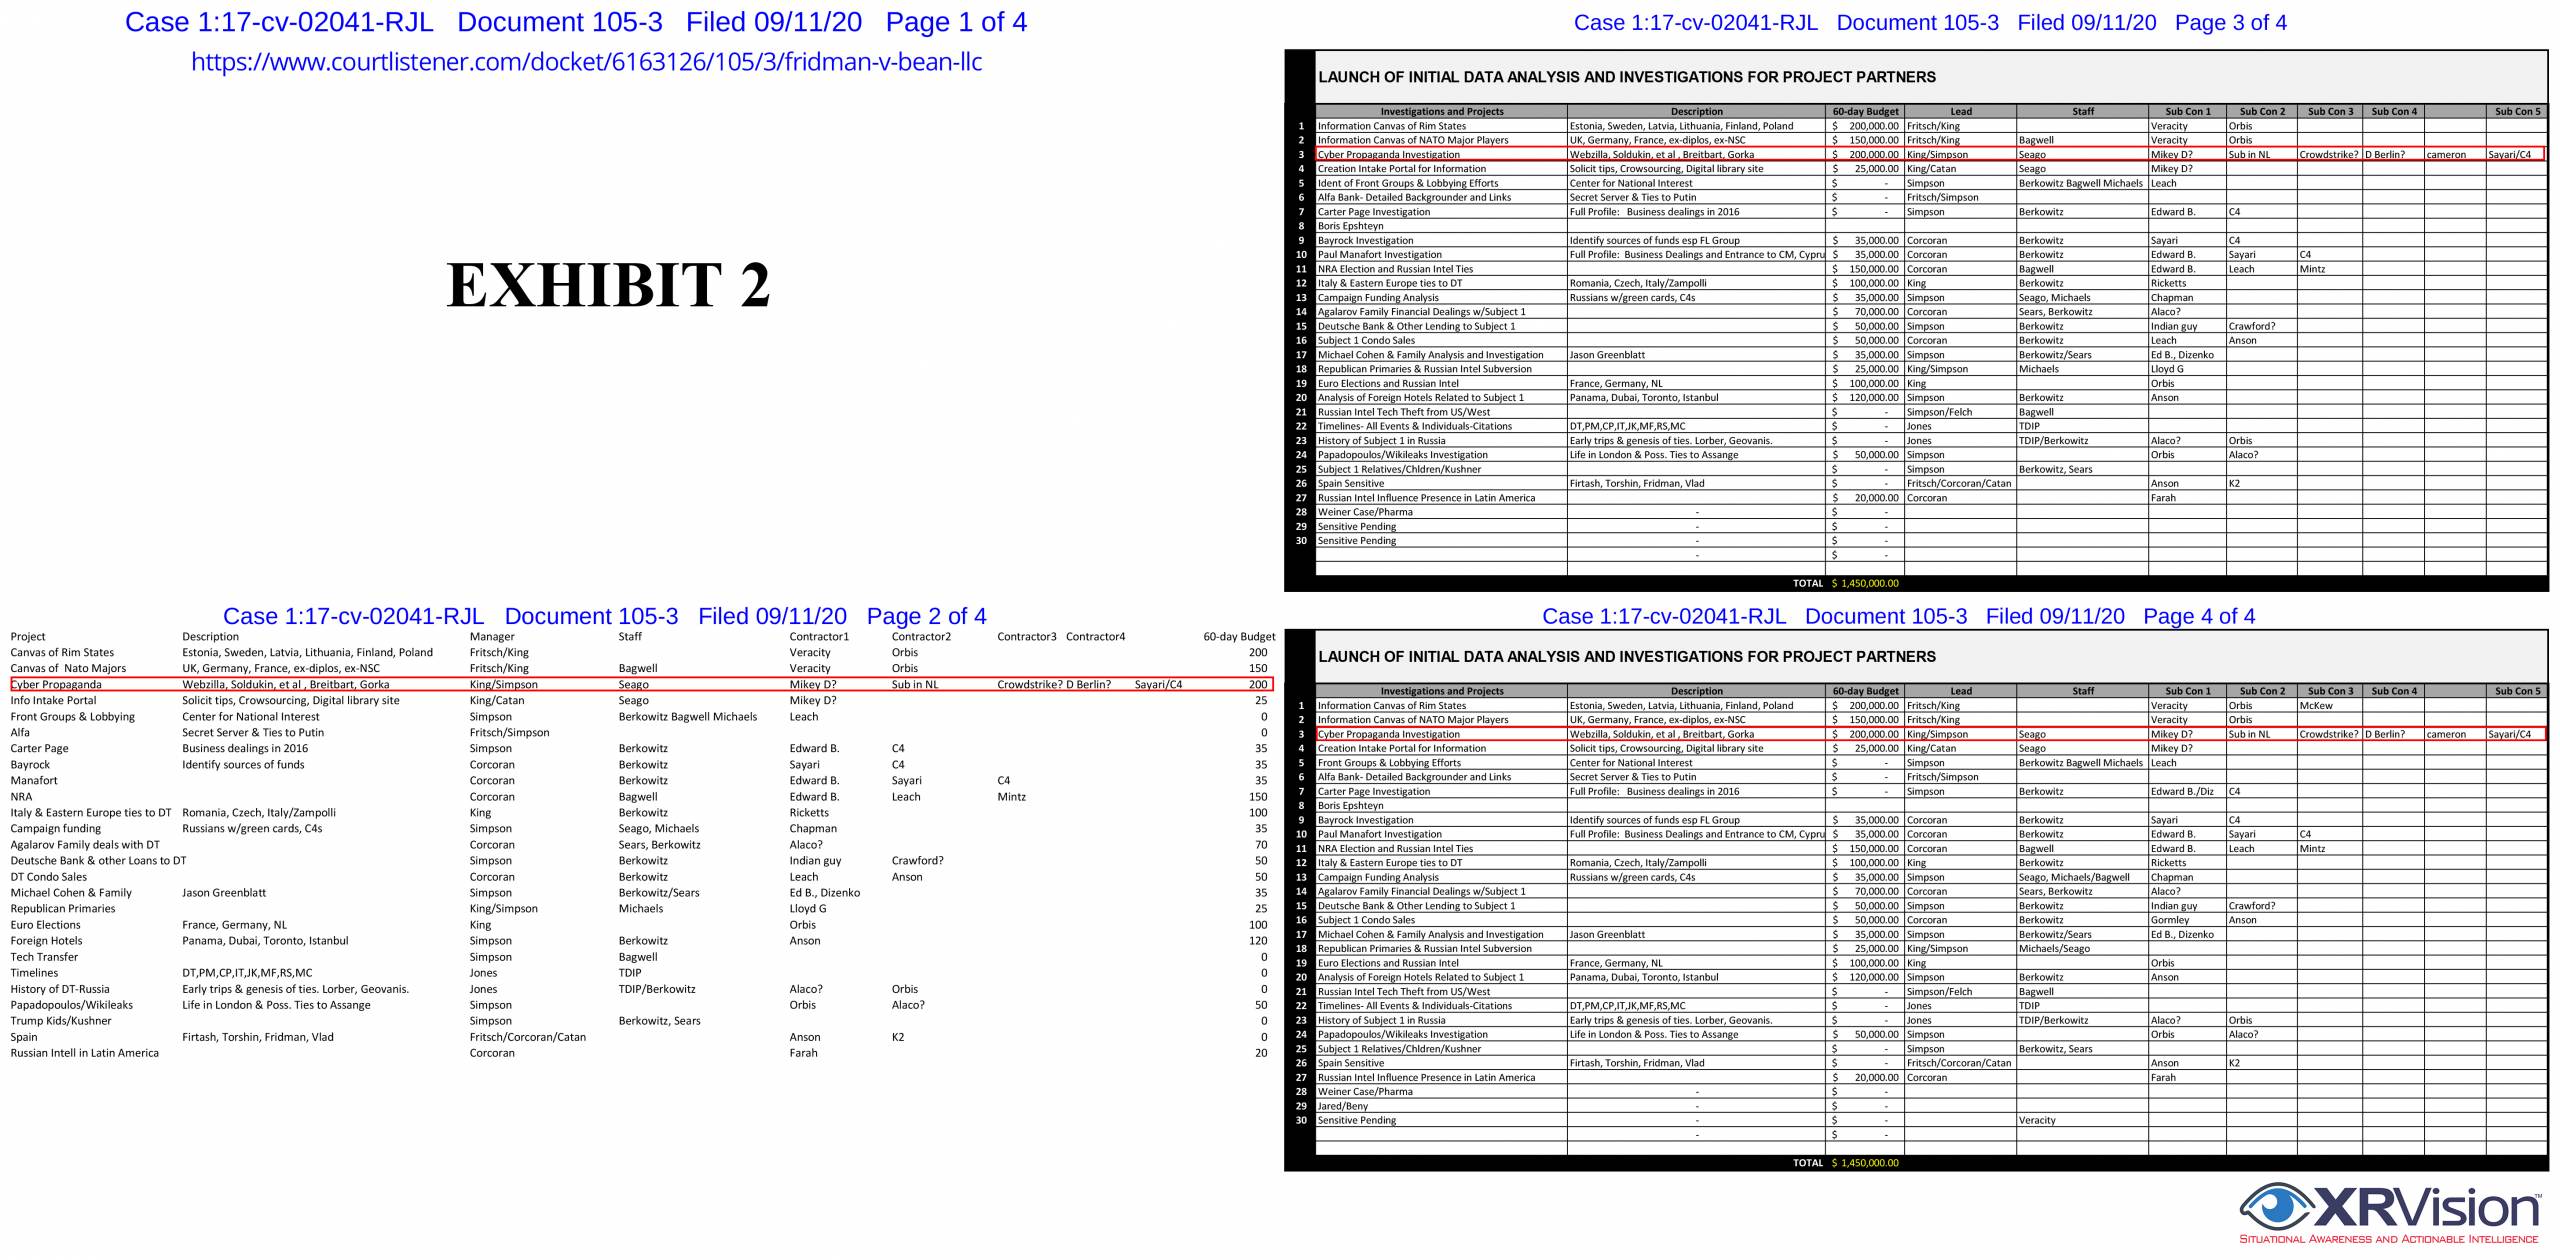Image resolution: width=2560 pixels, height=1260 pixels.
Task: Select Boris Epshteyn row on page 3
Action: pyautogui.click(x=1351, y=226)
